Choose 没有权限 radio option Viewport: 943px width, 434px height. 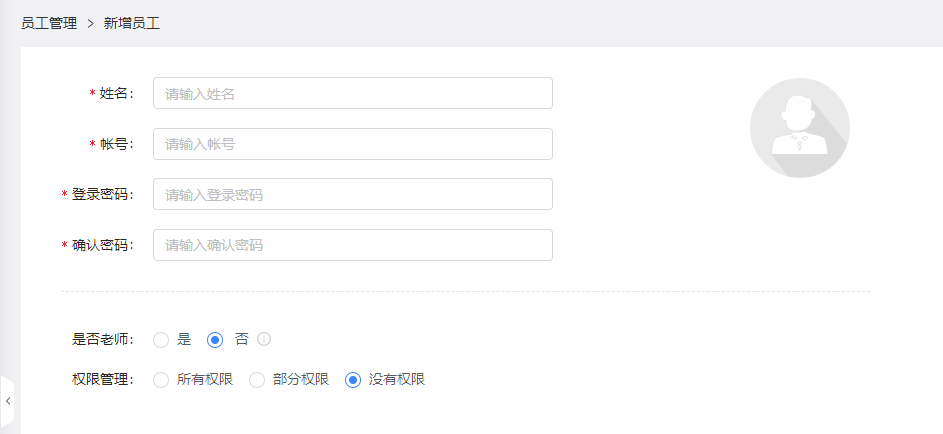click(x=353, y=380)
